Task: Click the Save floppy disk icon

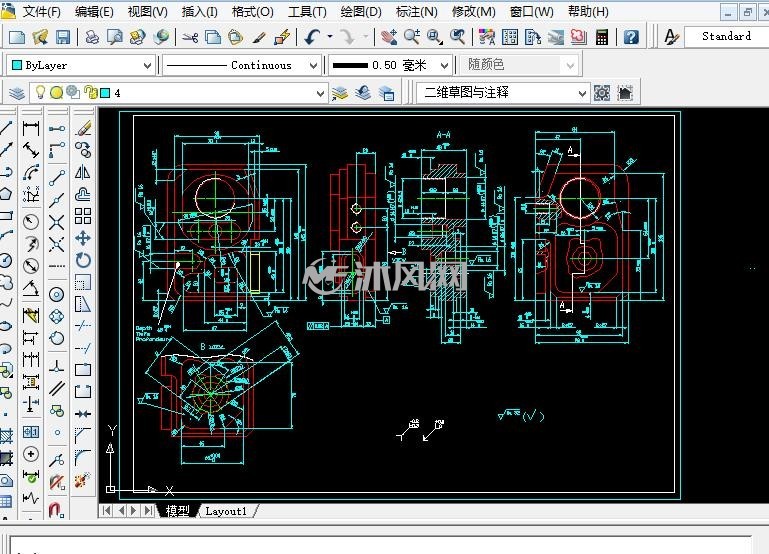Action: click(63, 37)
